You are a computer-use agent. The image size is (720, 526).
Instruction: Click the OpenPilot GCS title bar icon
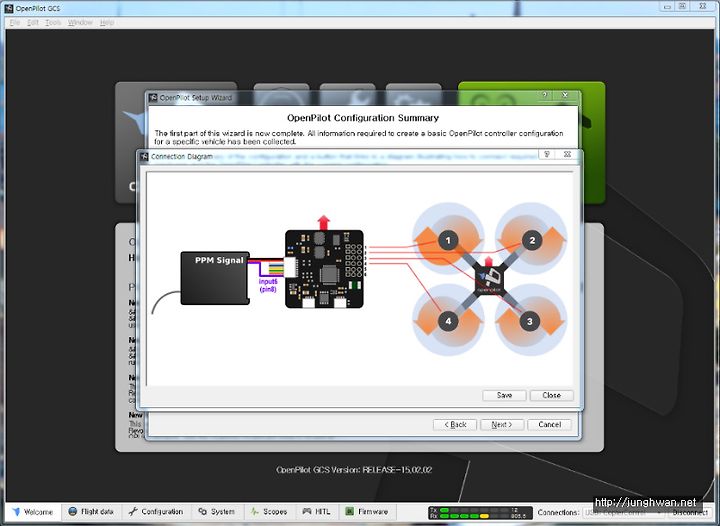[x=9, y=8]
